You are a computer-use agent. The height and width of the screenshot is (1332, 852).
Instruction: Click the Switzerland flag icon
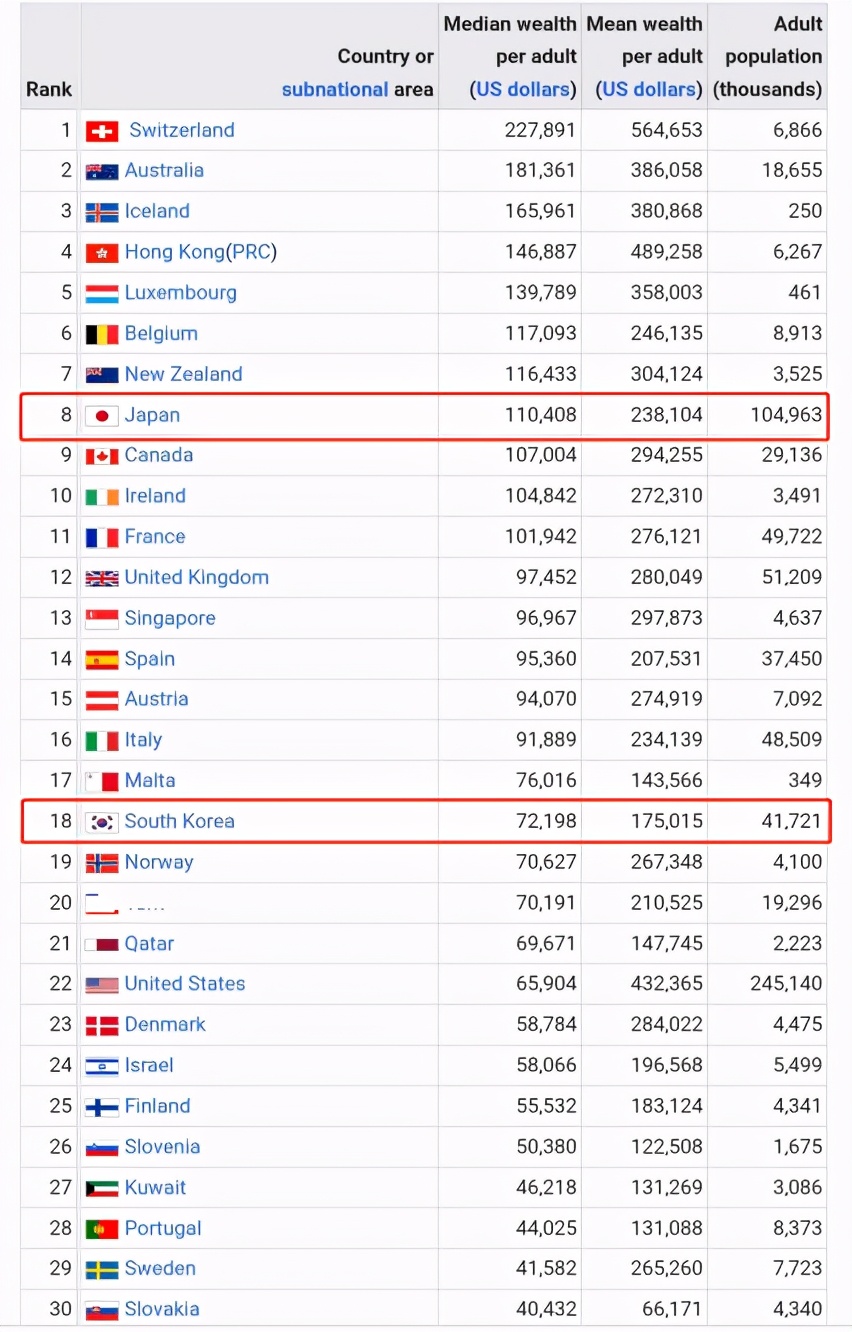tap(102, 131)
